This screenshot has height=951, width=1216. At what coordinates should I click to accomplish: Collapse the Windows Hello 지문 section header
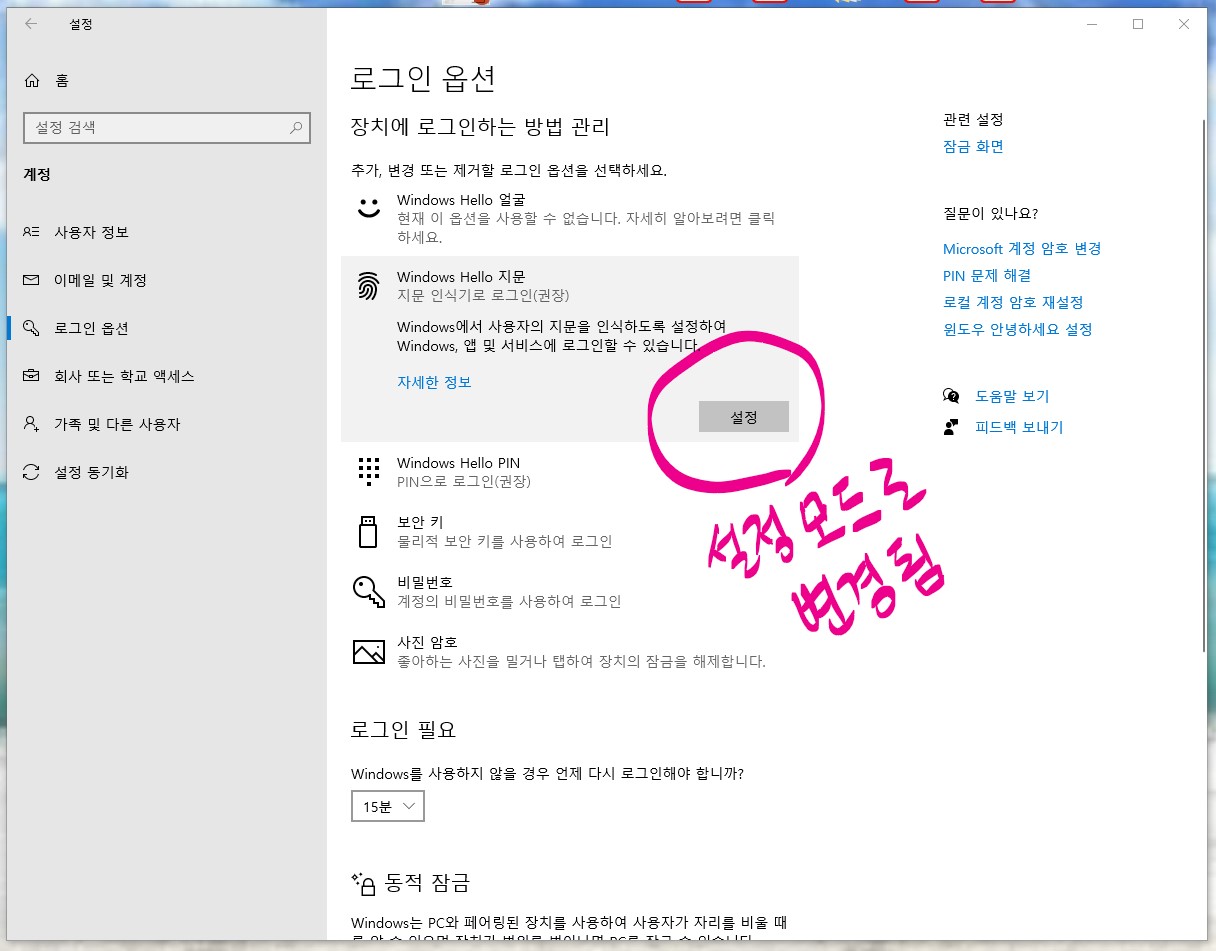coord(570,286)
